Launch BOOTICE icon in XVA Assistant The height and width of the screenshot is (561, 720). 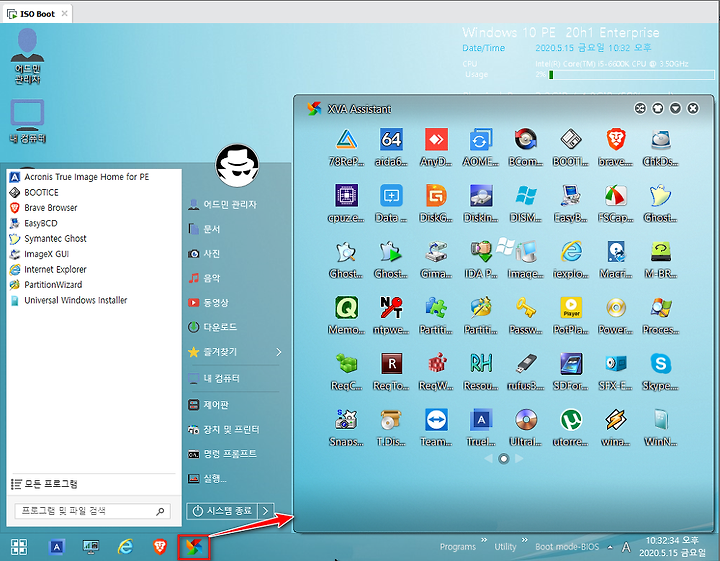571,139
